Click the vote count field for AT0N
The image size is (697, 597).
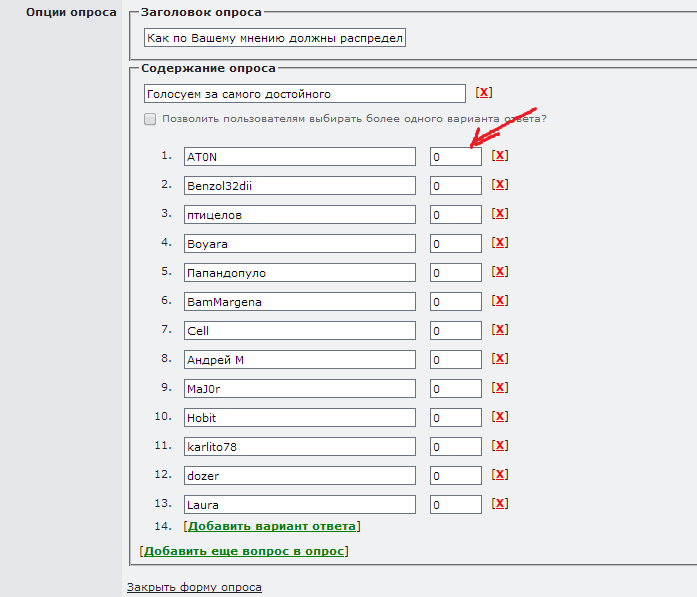click(x=456, y=157)
